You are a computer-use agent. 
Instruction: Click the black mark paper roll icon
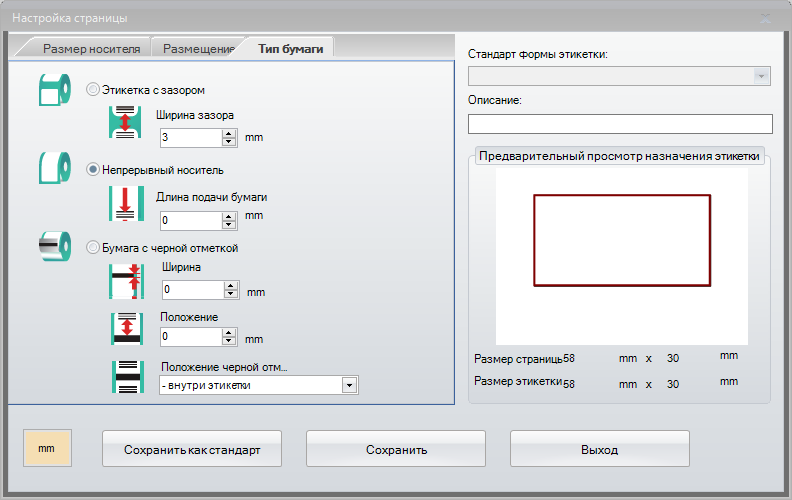click(55, 246)
